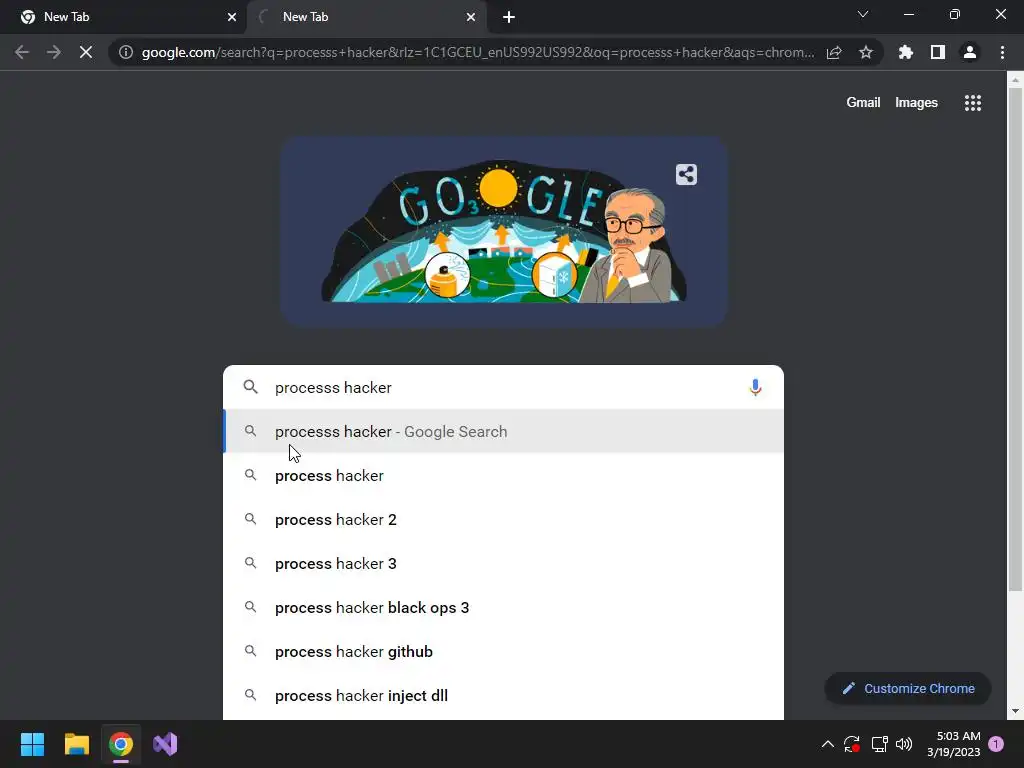Open the Chrome three-dot menu

coord(1002,52)
